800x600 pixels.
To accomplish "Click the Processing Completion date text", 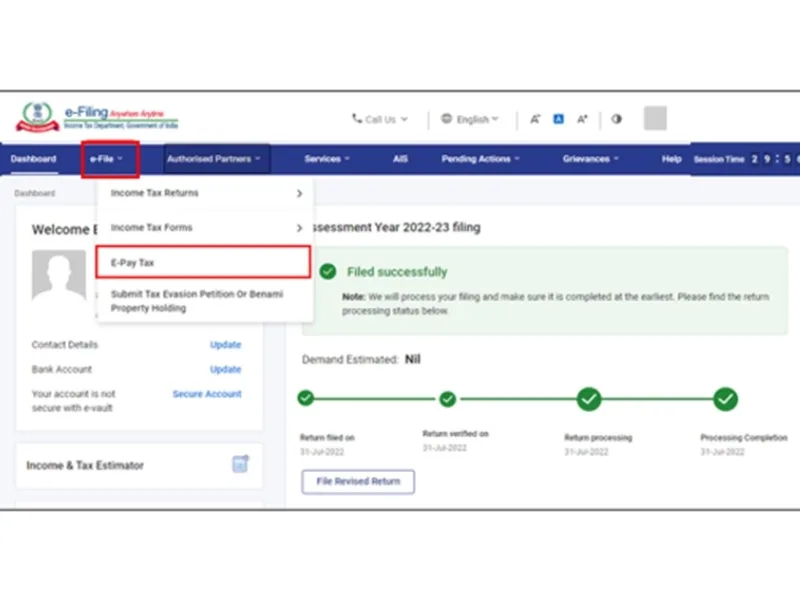I will click(722, 452).
